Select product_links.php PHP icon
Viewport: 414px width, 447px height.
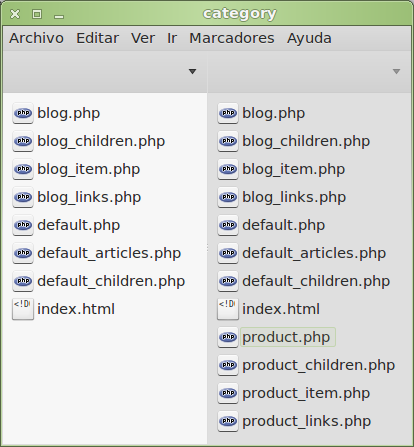(228, 421)
